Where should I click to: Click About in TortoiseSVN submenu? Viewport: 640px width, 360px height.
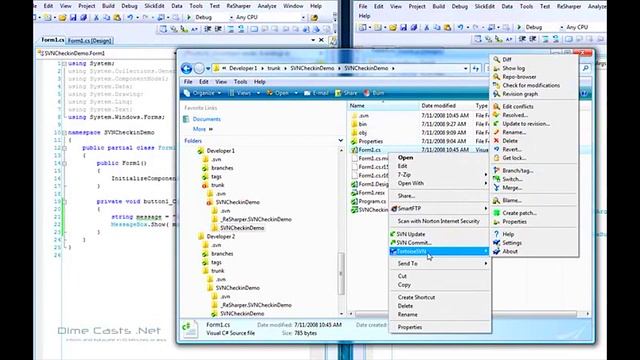pyautogui.click(x=510, y=251)
